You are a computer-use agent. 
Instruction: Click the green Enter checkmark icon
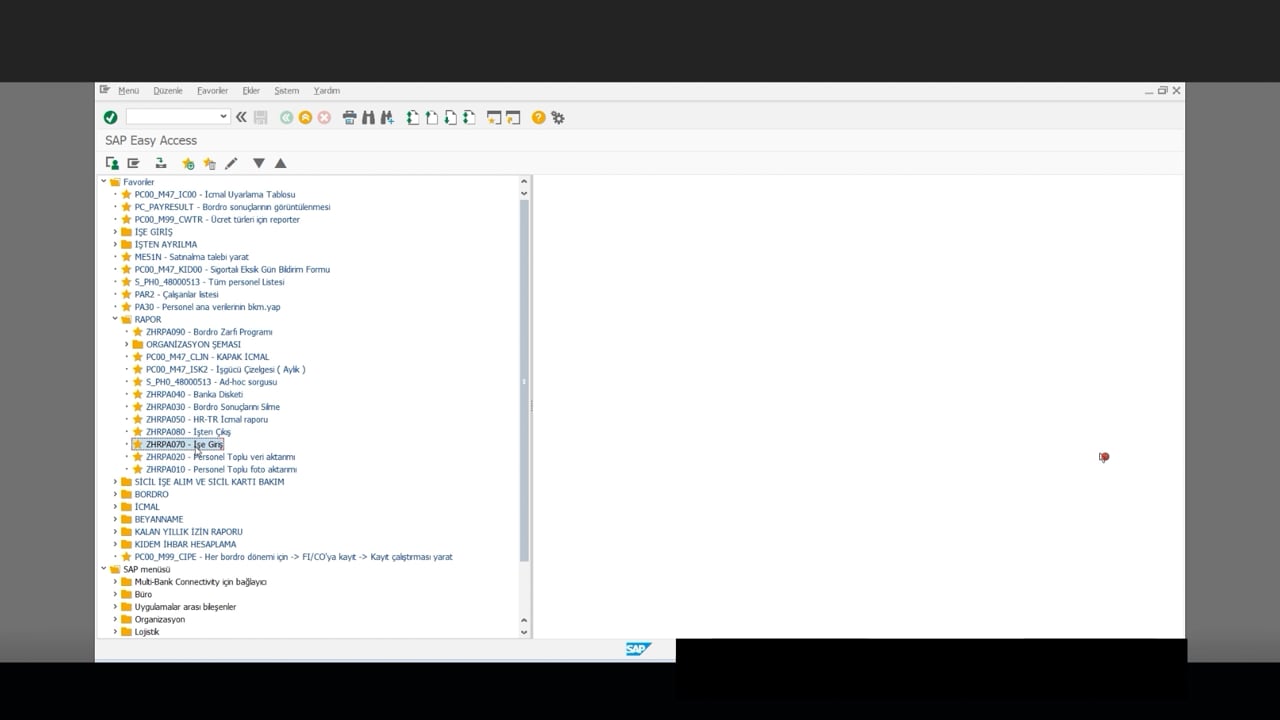click(x=111, y=117)
